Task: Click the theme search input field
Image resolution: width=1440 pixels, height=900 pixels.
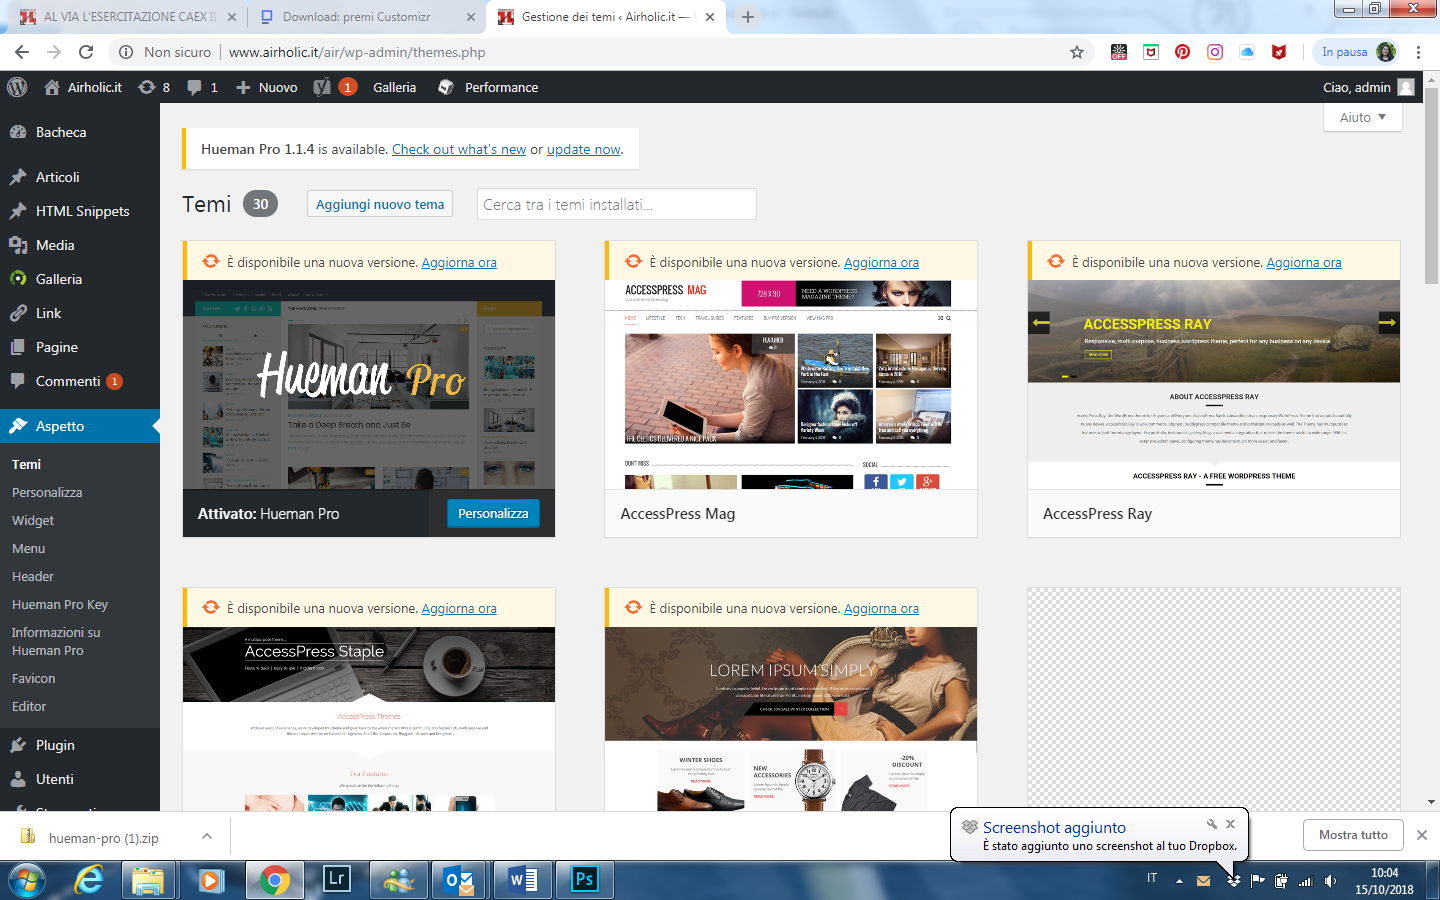Action: [x=616, y=204]
